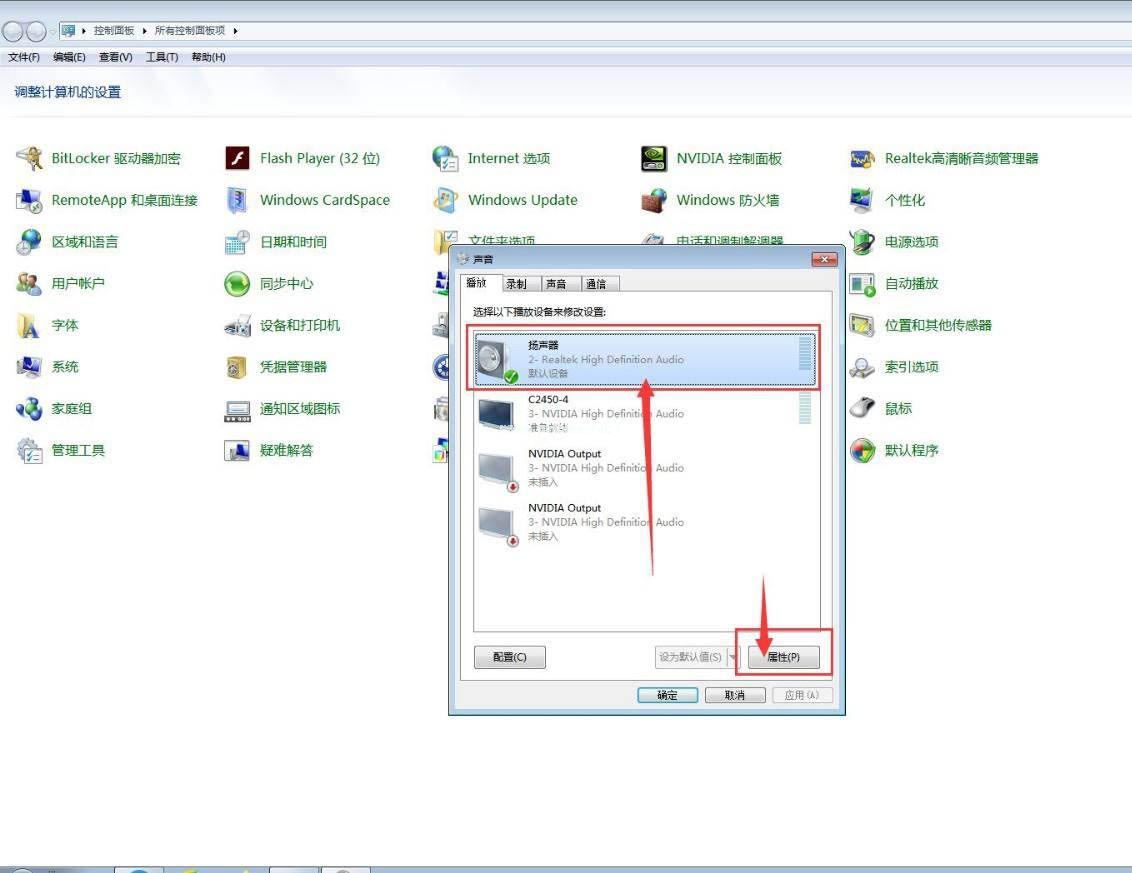The height and width of the screenshot is (873, 1132).
Task: Click the 配置(C) button
Action: pos(510,657)
